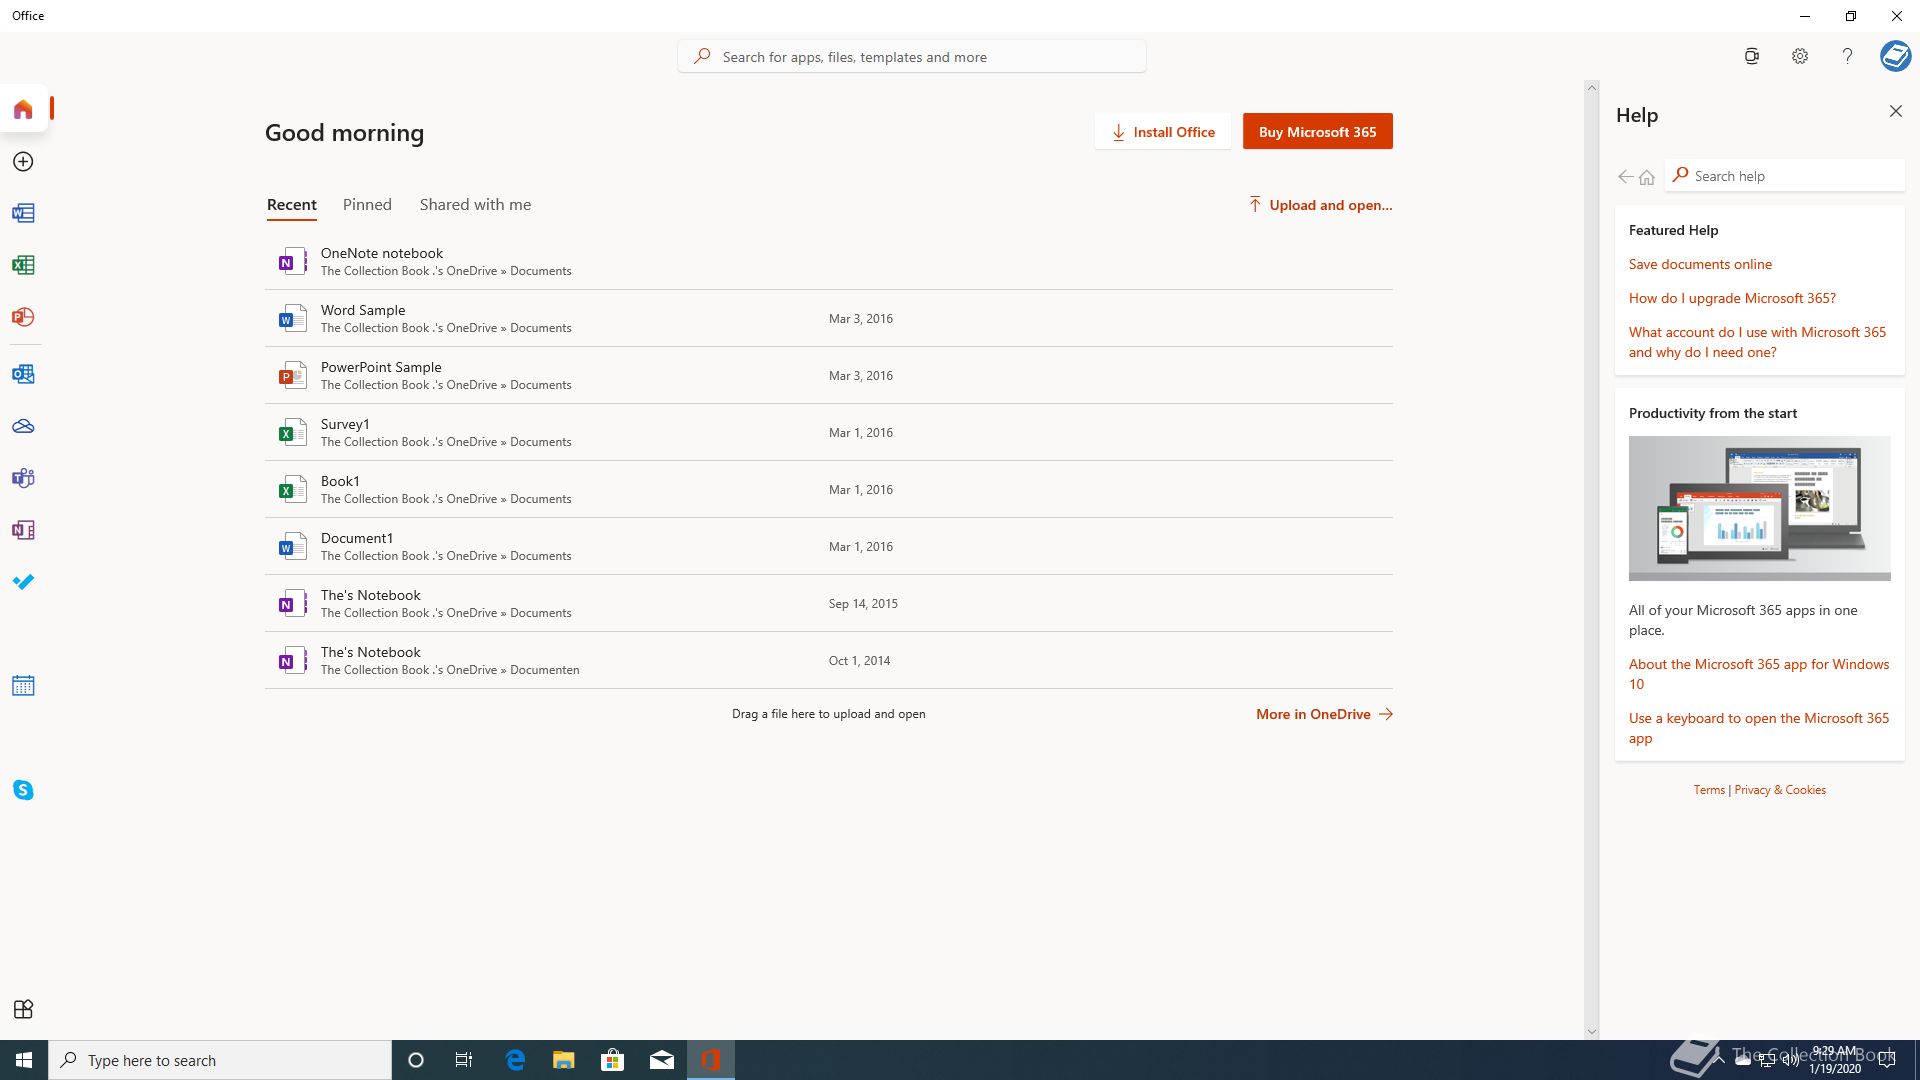Open Teams from the sidebar
This screenshot has width=1920, height=1080.
pos(23,478)
